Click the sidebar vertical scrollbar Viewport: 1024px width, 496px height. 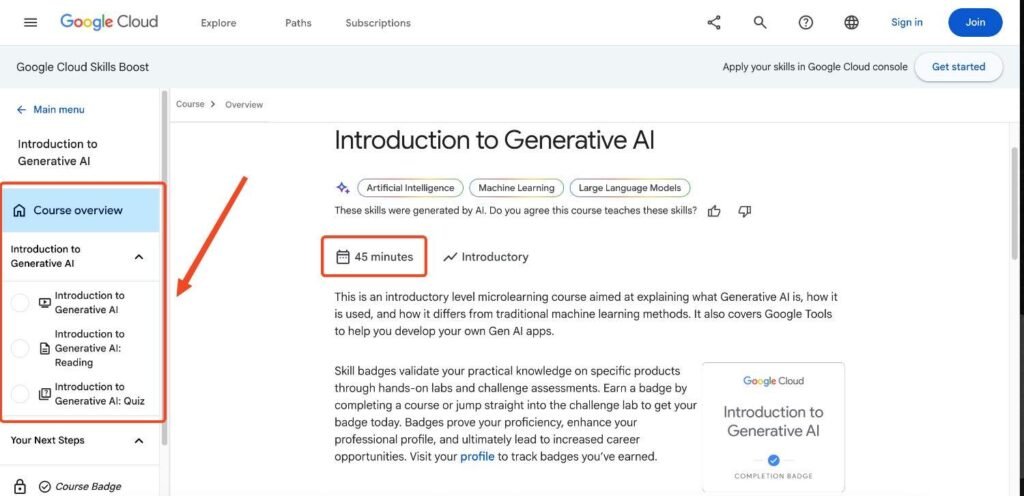[164, 268]
